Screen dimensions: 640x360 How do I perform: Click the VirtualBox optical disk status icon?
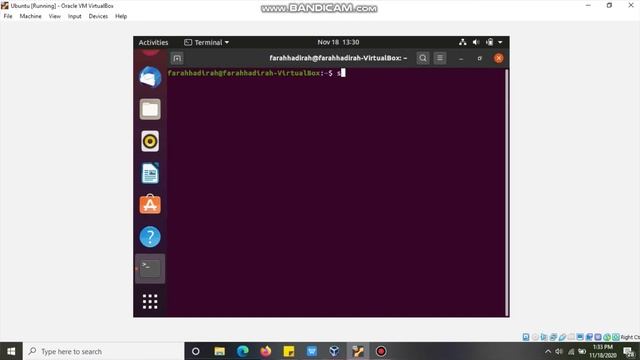(x=535, y=337)
